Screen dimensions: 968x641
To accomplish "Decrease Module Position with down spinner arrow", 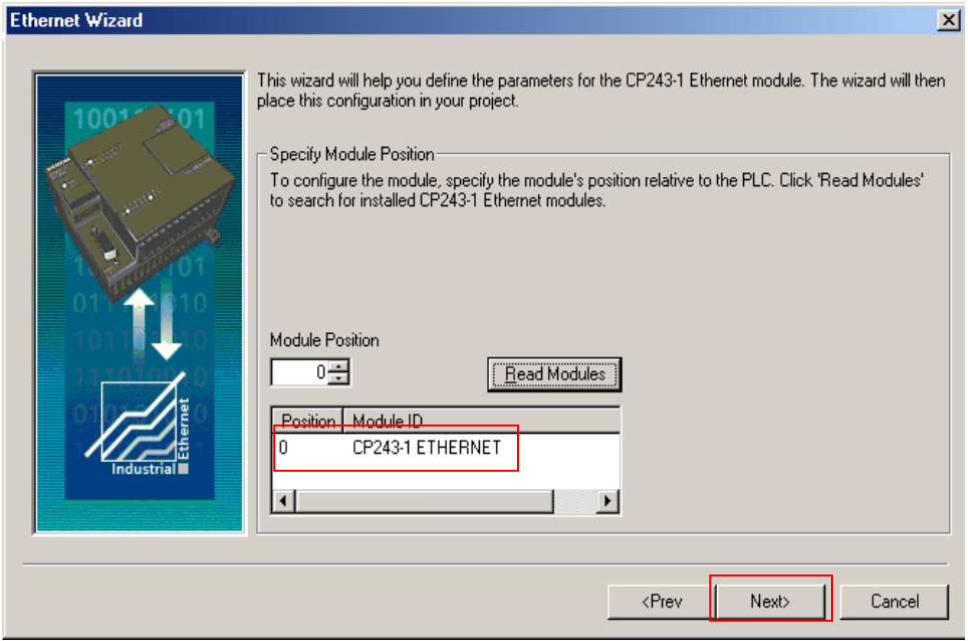I will (x=338, y=379).
